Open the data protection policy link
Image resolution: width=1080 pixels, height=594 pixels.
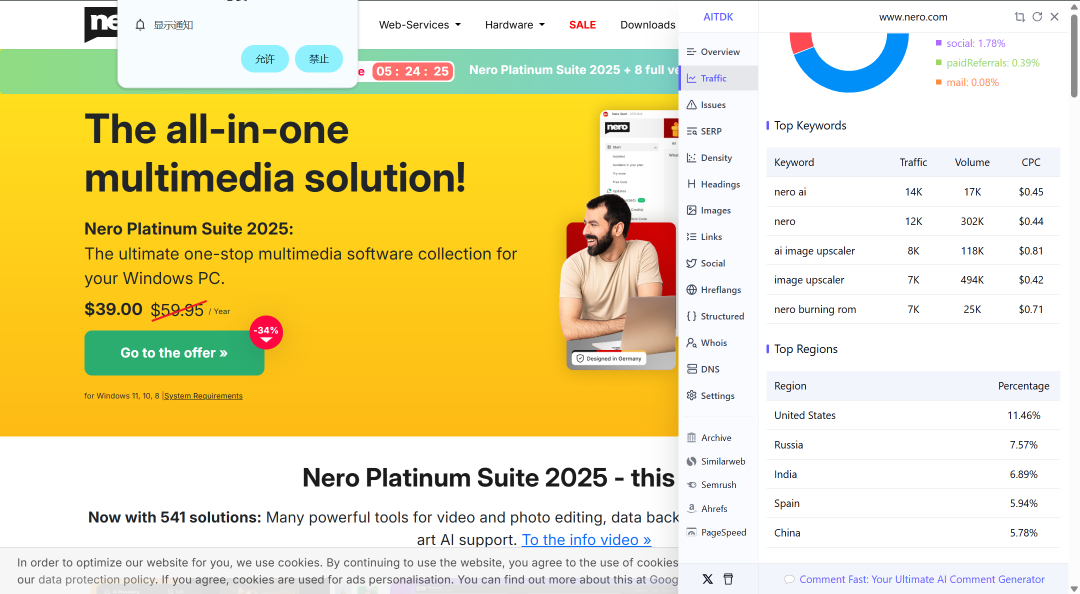point(97,580)
